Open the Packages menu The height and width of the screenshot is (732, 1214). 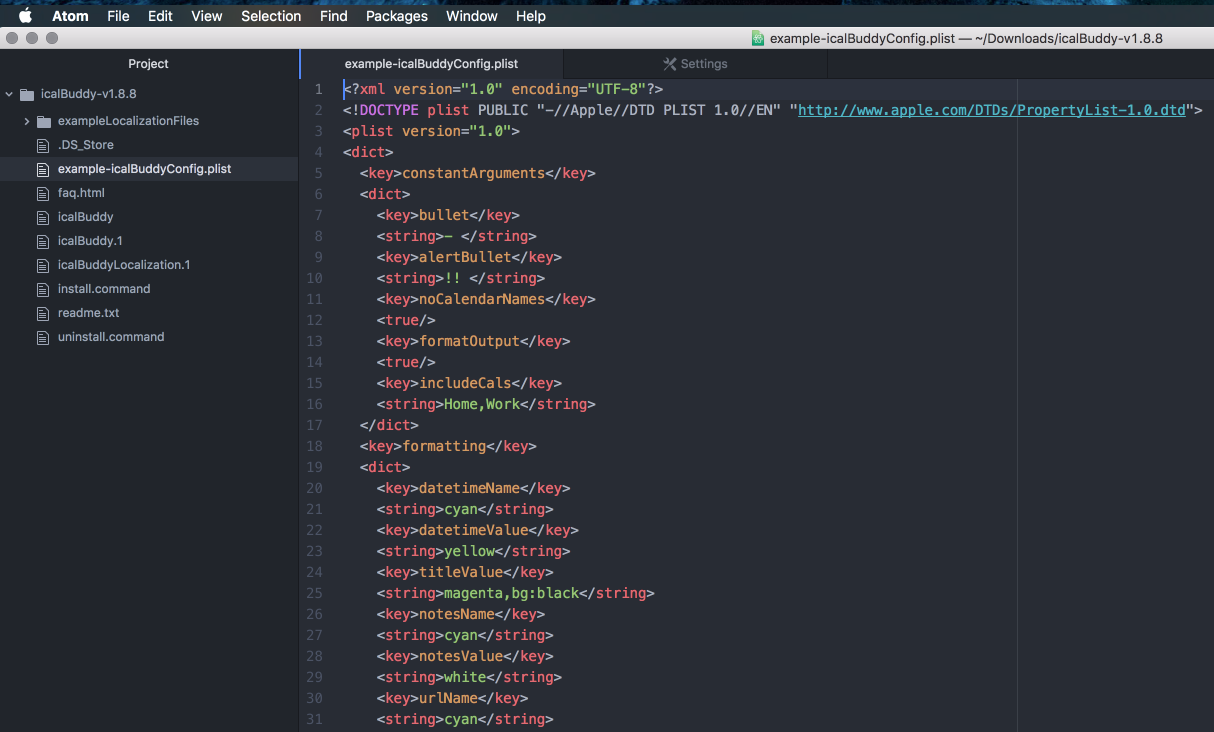[397, 15]
